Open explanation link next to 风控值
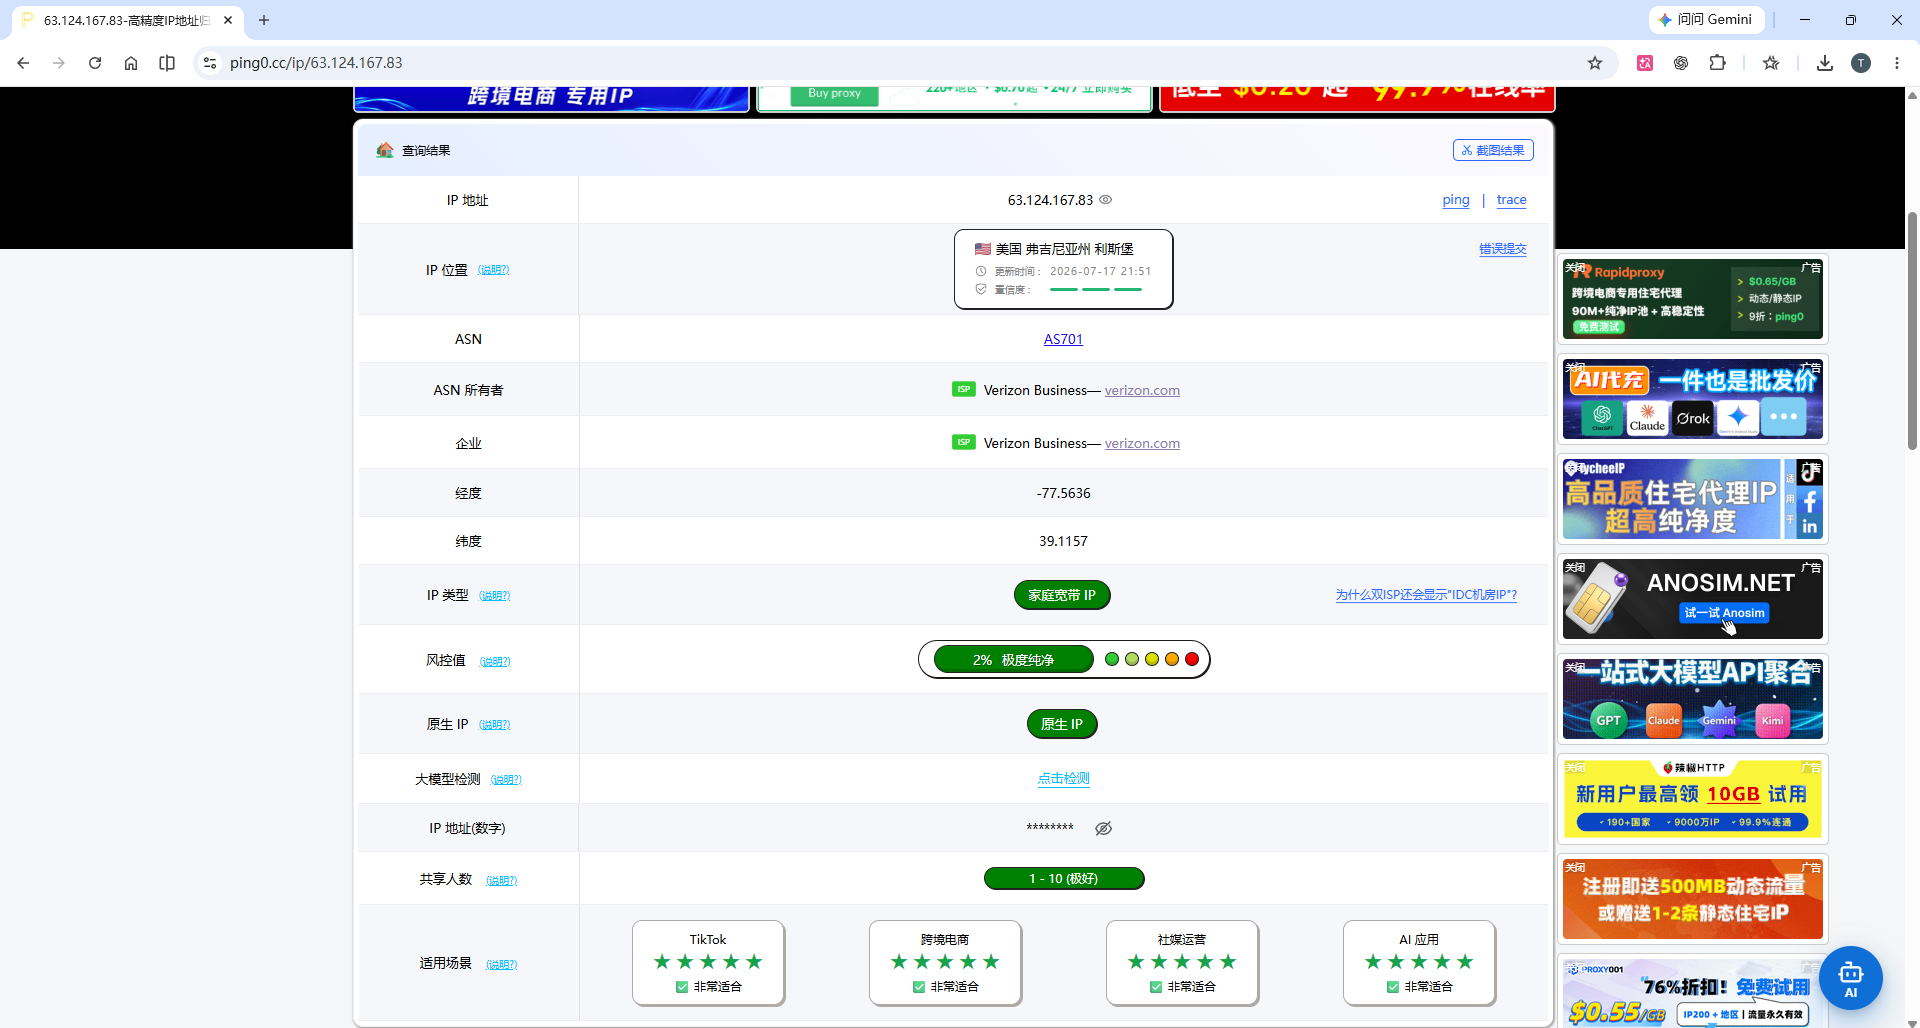 (x=495, y=662)
